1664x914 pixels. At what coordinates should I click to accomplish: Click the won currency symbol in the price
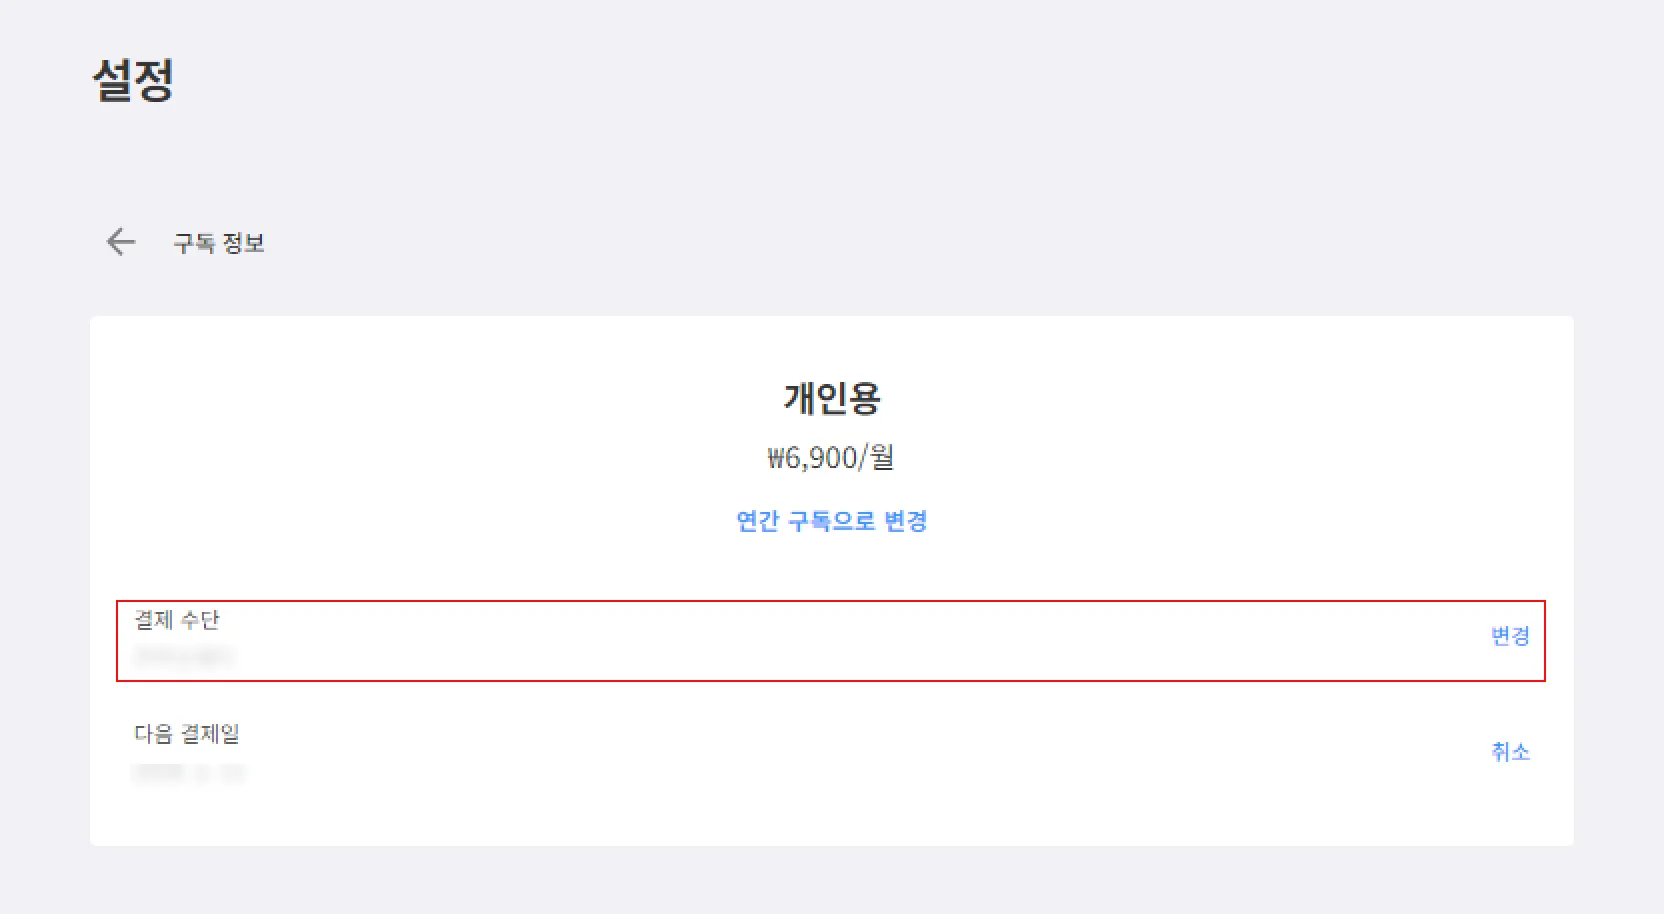[776, 459]
